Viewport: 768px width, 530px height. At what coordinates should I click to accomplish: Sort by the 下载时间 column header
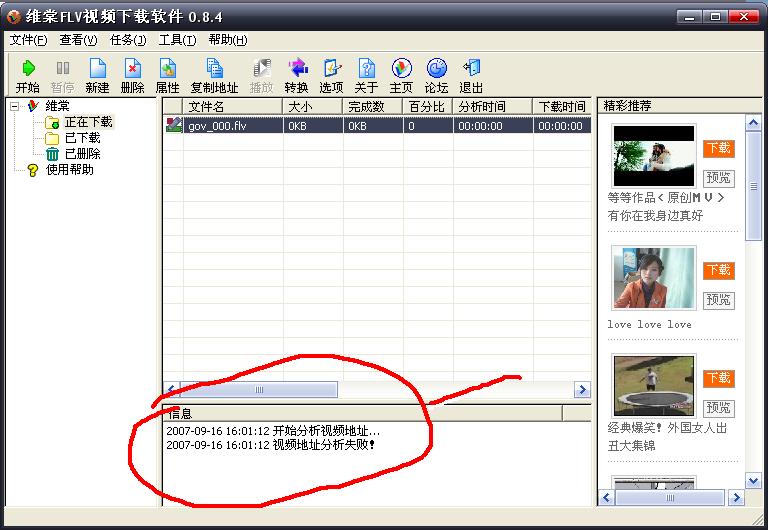pos(562,106)
